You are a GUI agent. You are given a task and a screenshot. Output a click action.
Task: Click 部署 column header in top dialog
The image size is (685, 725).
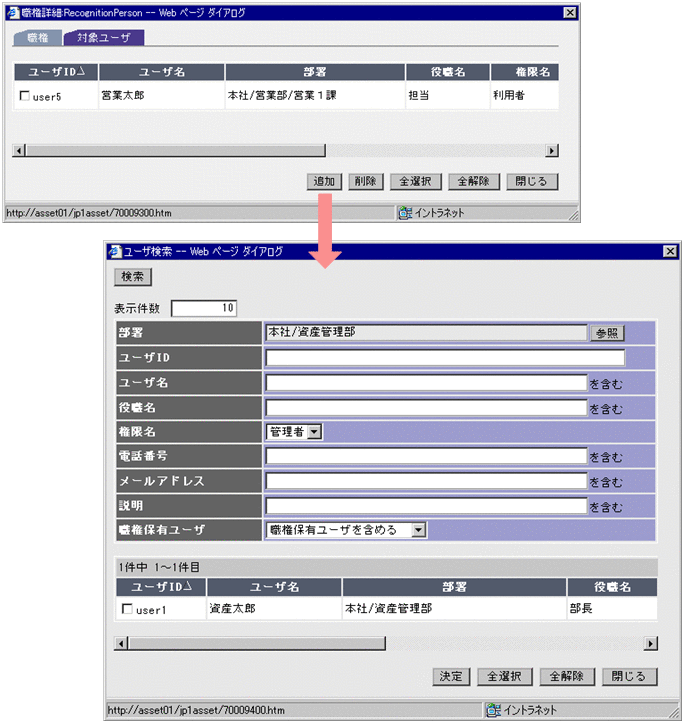(315, 72)
